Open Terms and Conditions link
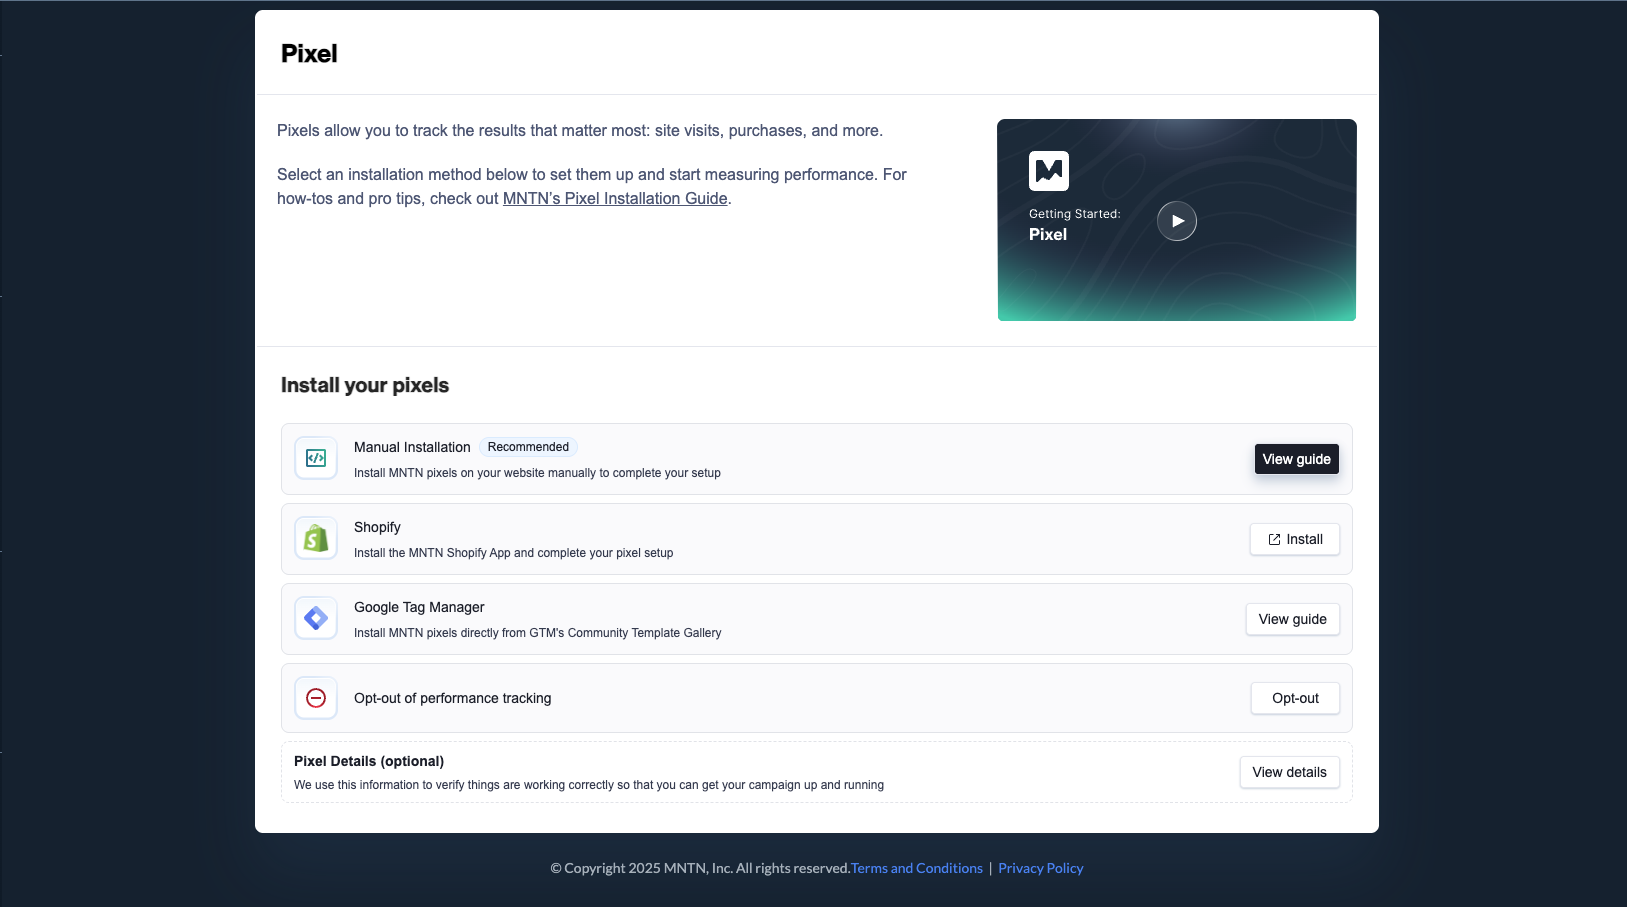This screenshot has height=907, width=1627. coord(916,868)
